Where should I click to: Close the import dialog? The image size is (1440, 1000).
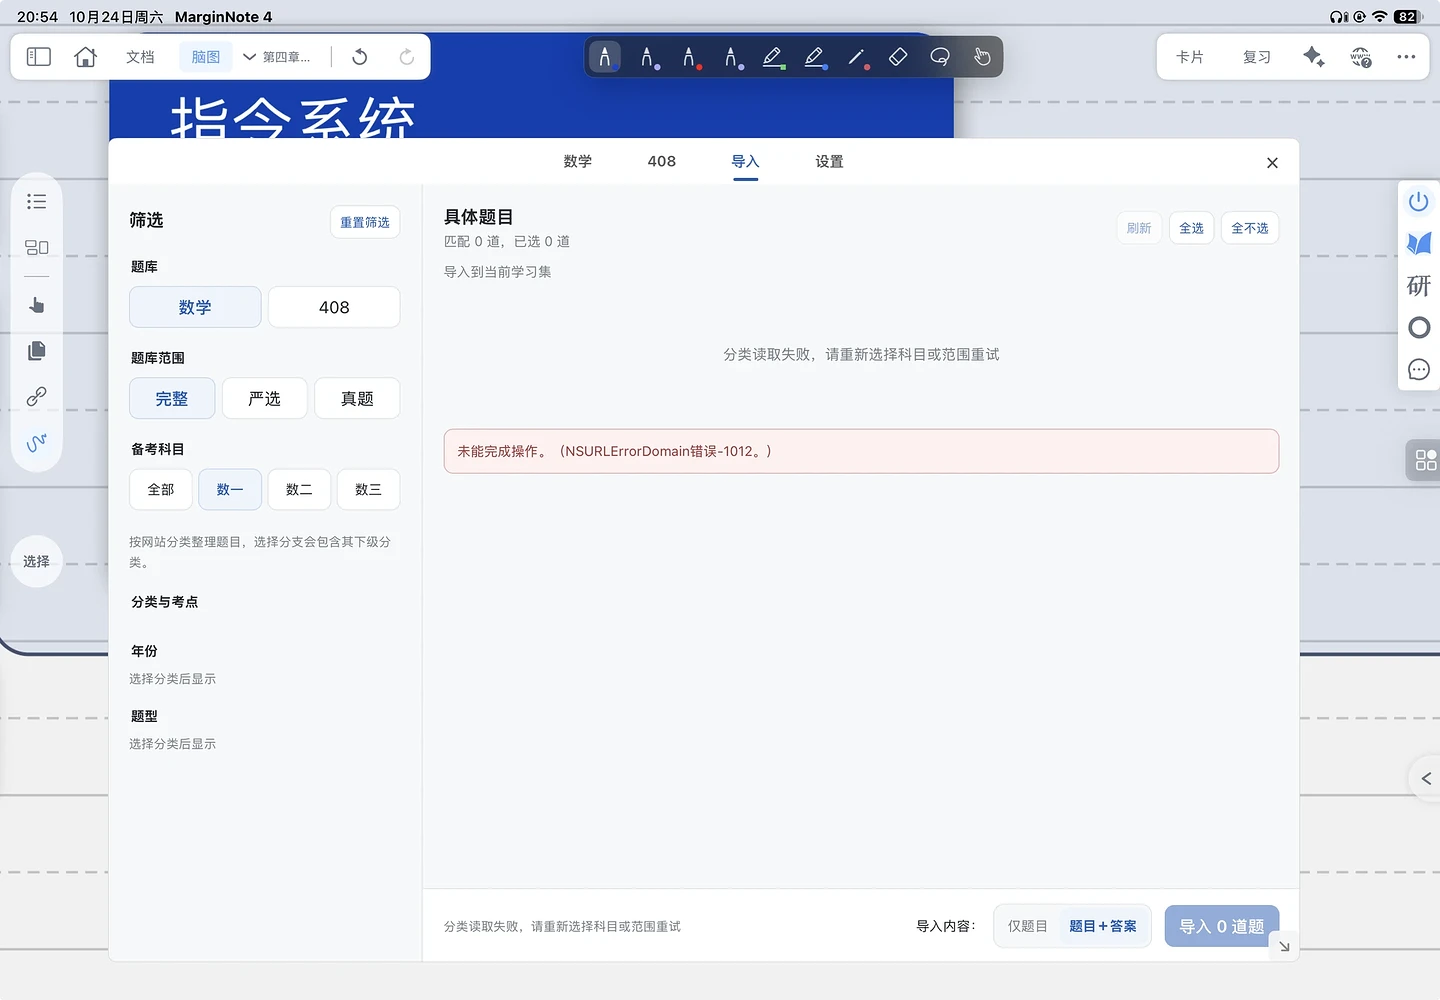point(1272,163)
